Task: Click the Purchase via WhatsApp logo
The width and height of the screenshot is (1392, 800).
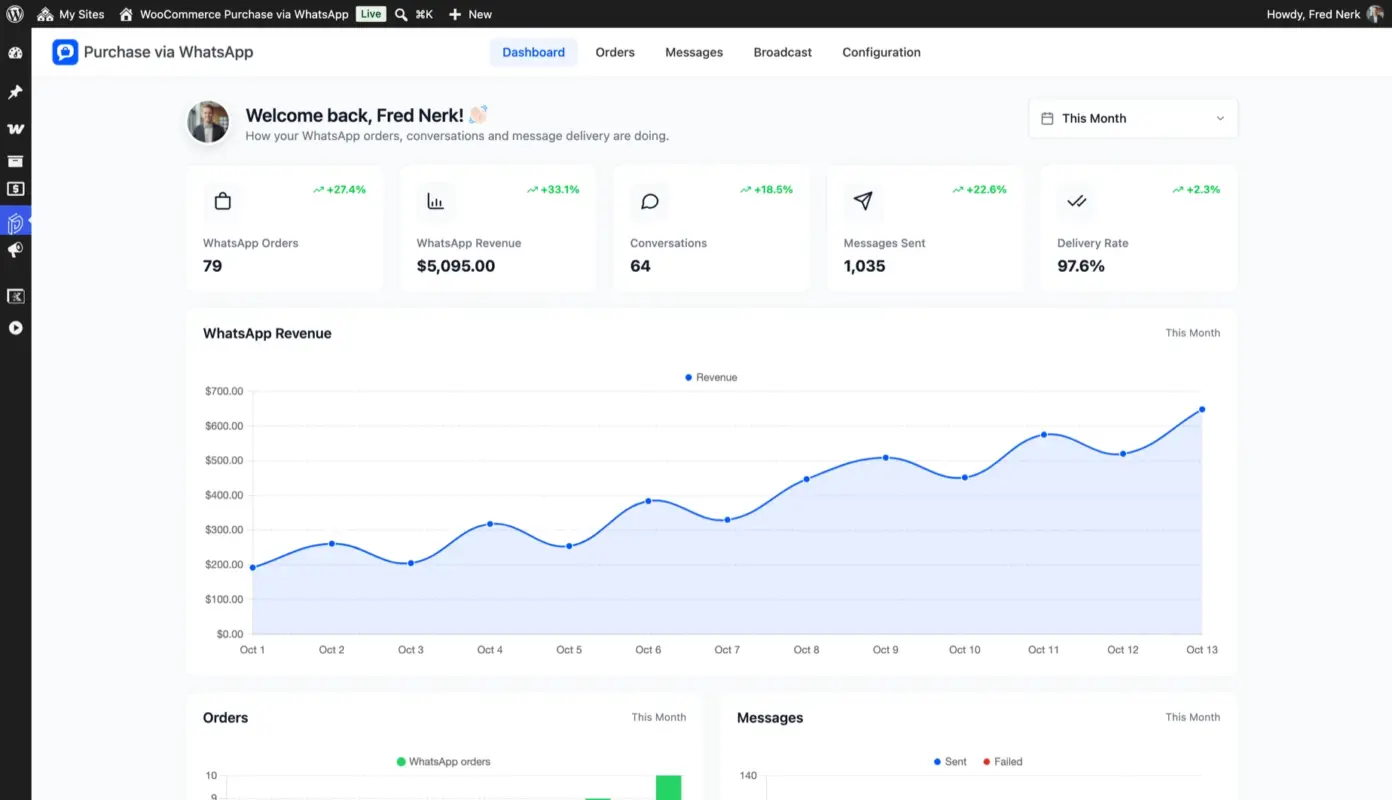Action: coord(65,52)
